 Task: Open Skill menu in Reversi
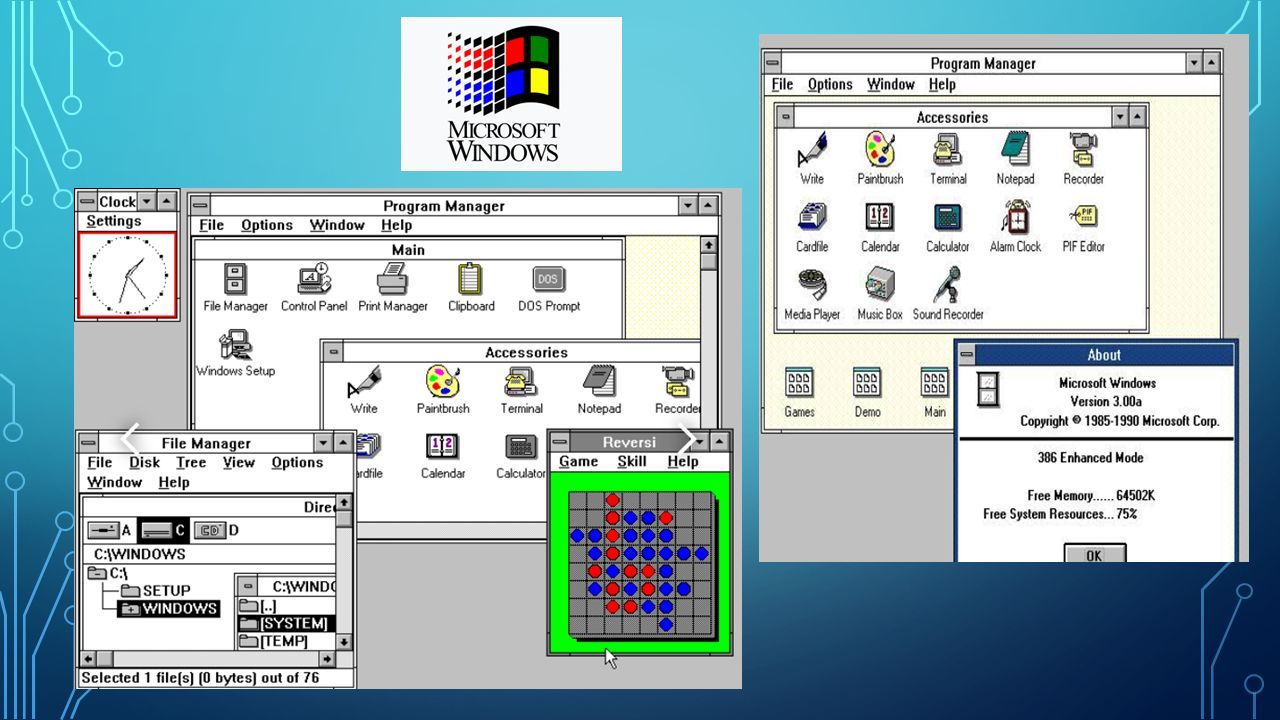point(632,462)
